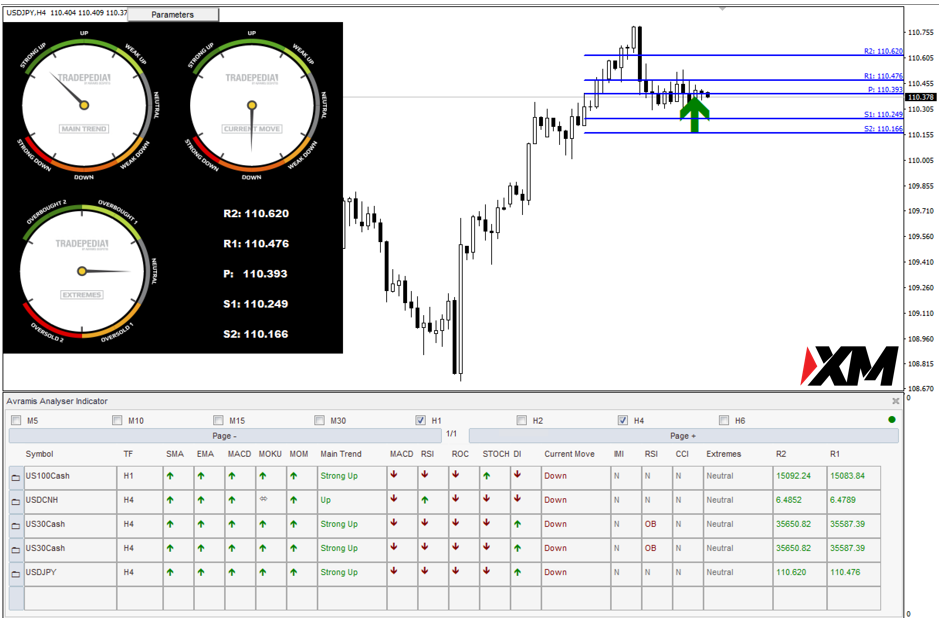The height and width of the screenshot is (630, 948).
Task: Click R2 value 110.620 in table
Action: 791,573
